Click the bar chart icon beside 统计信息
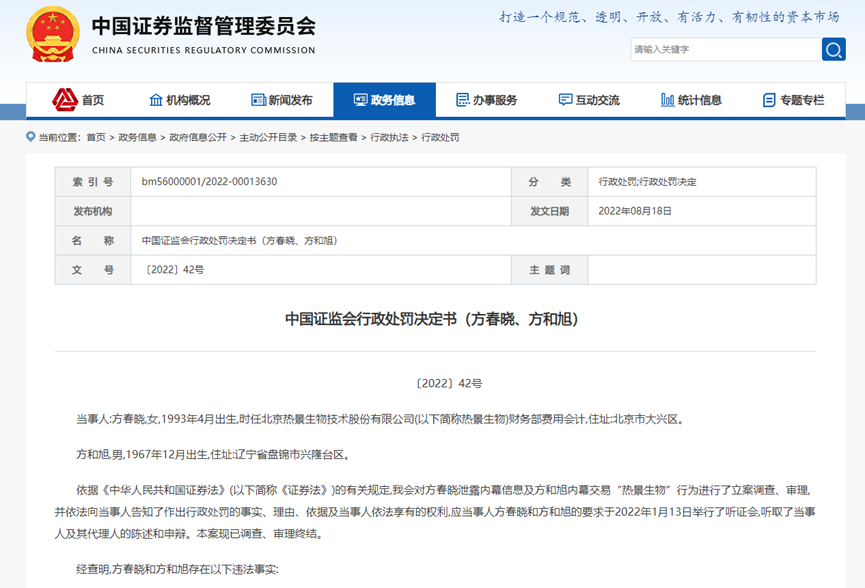Image resolution: width=865 pixels, height=588 pixels. [668, 100]
